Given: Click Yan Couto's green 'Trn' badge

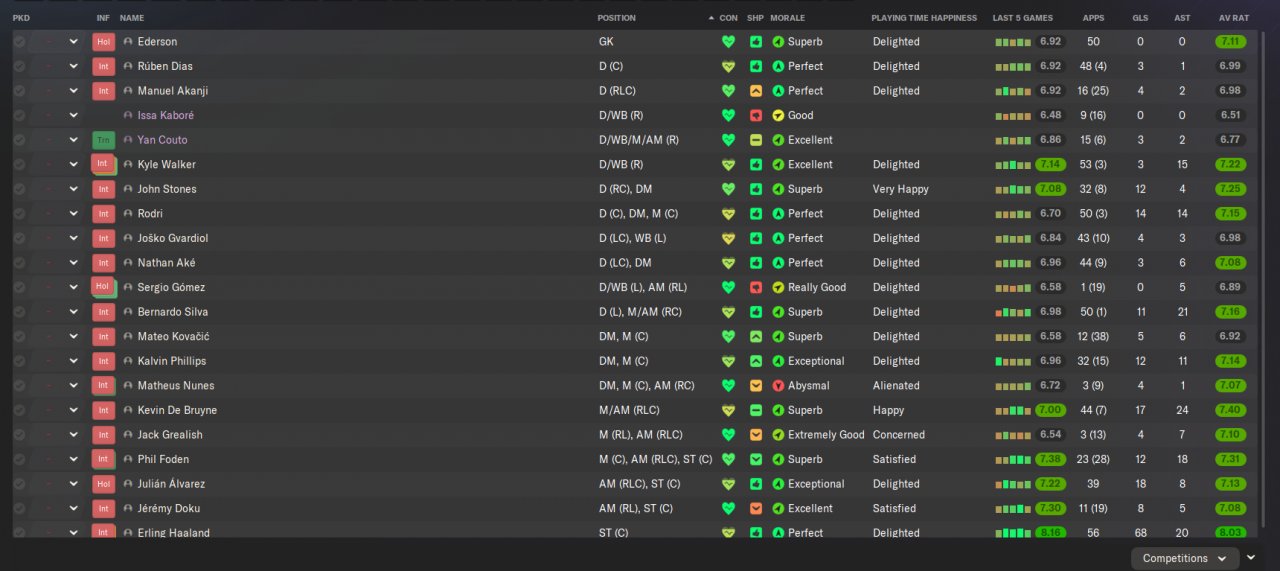Looking at the screenshot, I should (x=103, y=140).
